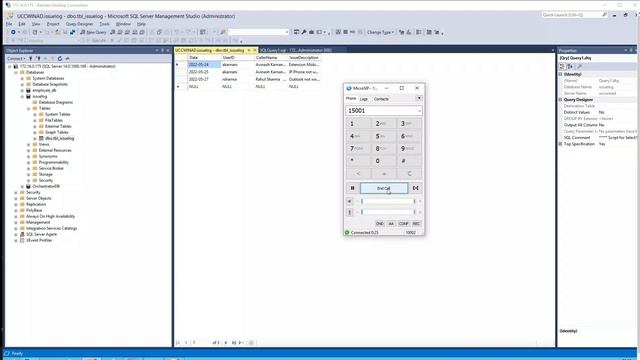Toggle CONF conference mode in MicroSIP
640x360 pixels.
403,224
